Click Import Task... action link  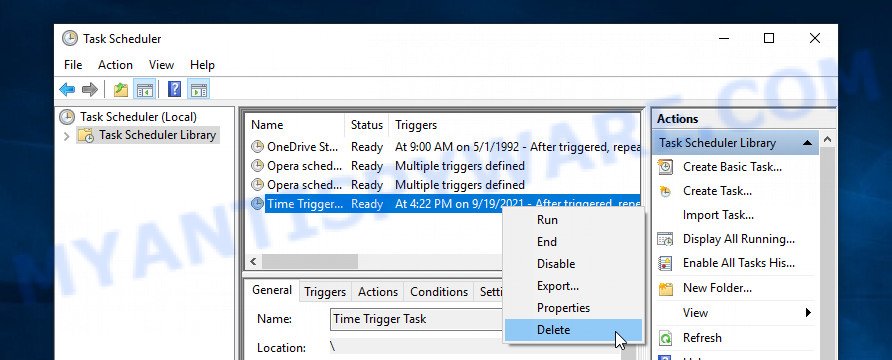(718, 215)
